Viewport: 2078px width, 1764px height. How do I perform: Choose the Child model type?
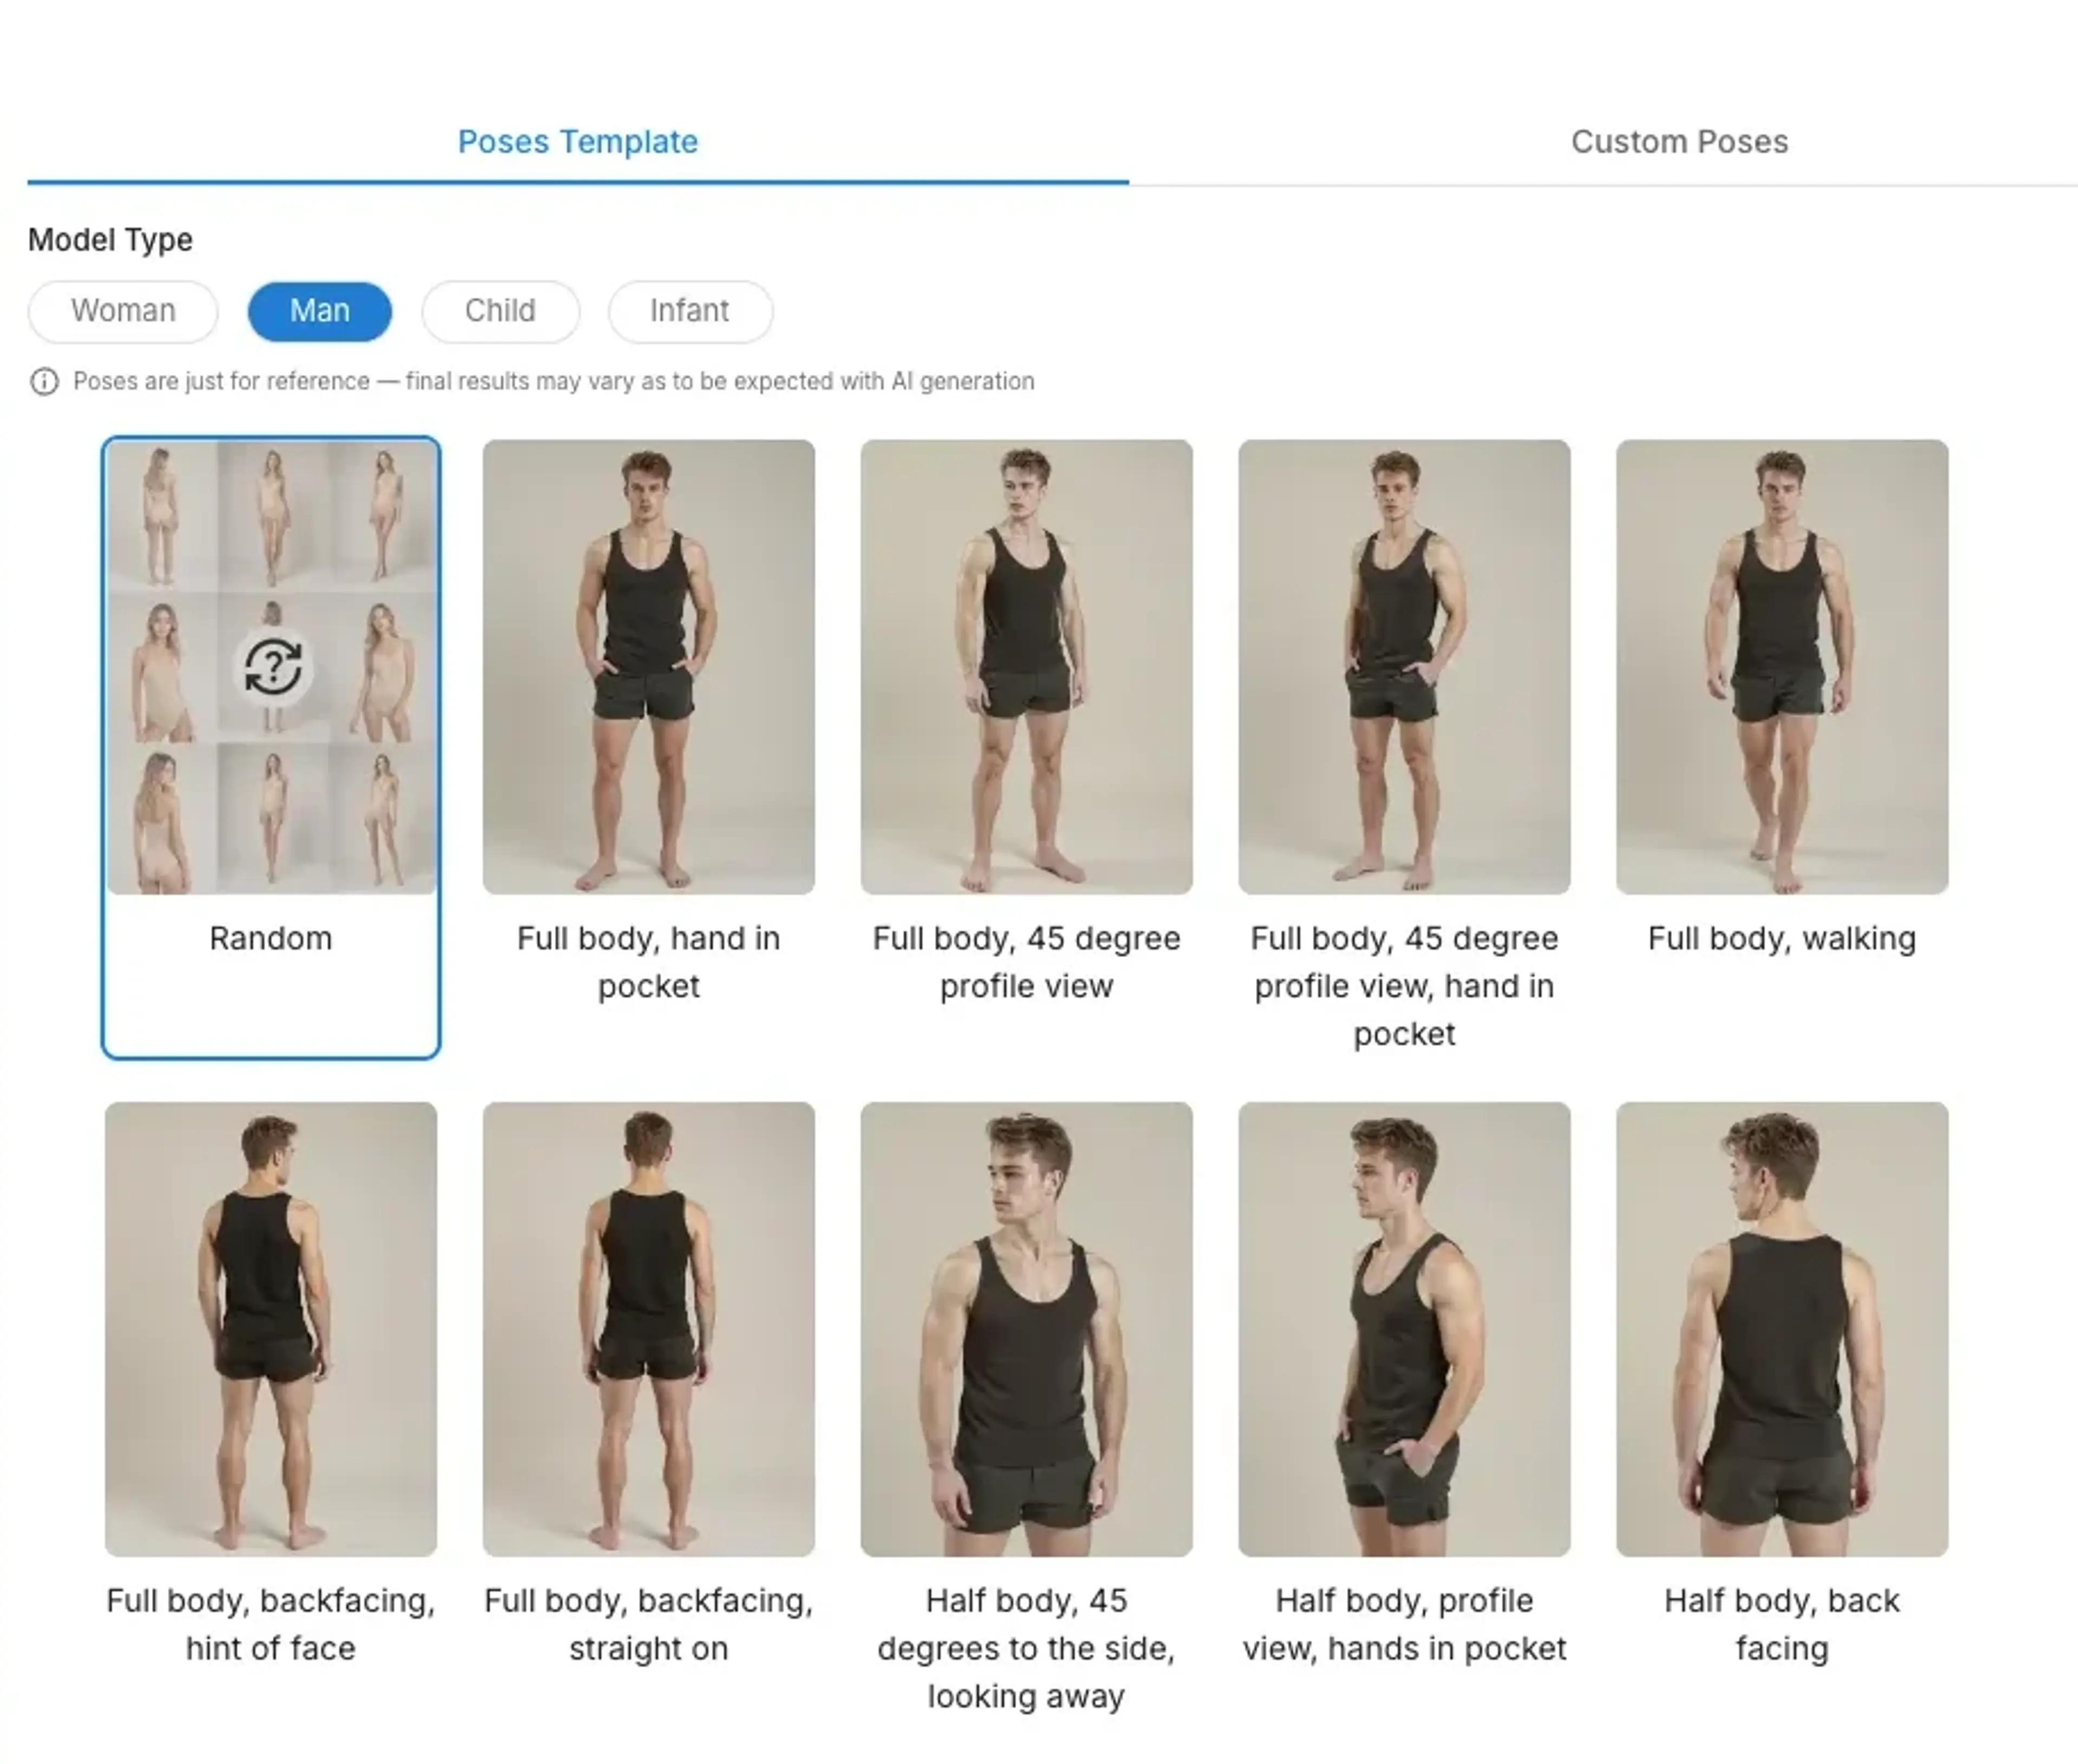[x=500, y=311]
